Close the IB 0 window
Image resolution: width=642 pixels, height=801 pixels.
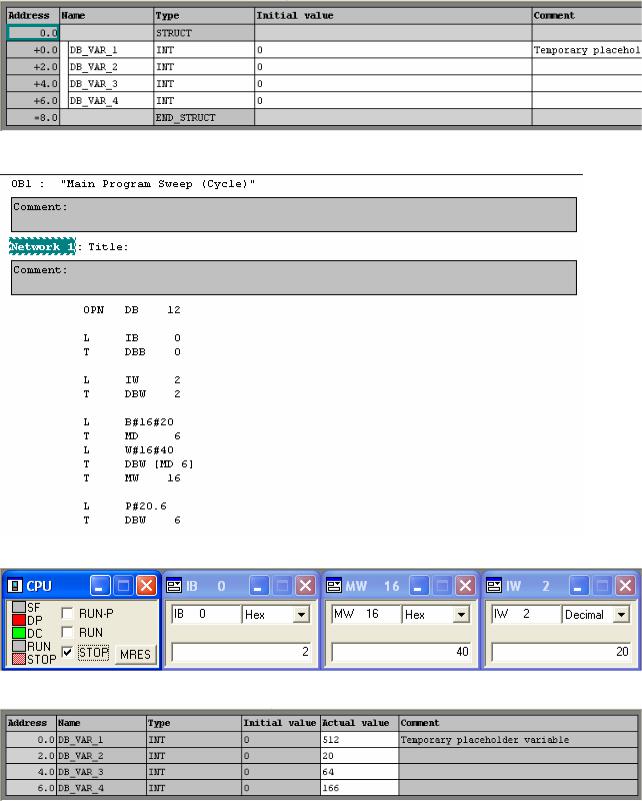(x=305, y=586)
